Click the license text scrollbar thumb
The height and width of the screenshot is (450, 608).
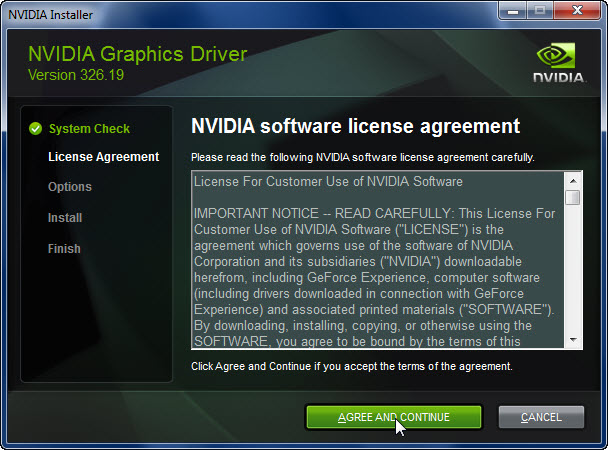(573, 197)
